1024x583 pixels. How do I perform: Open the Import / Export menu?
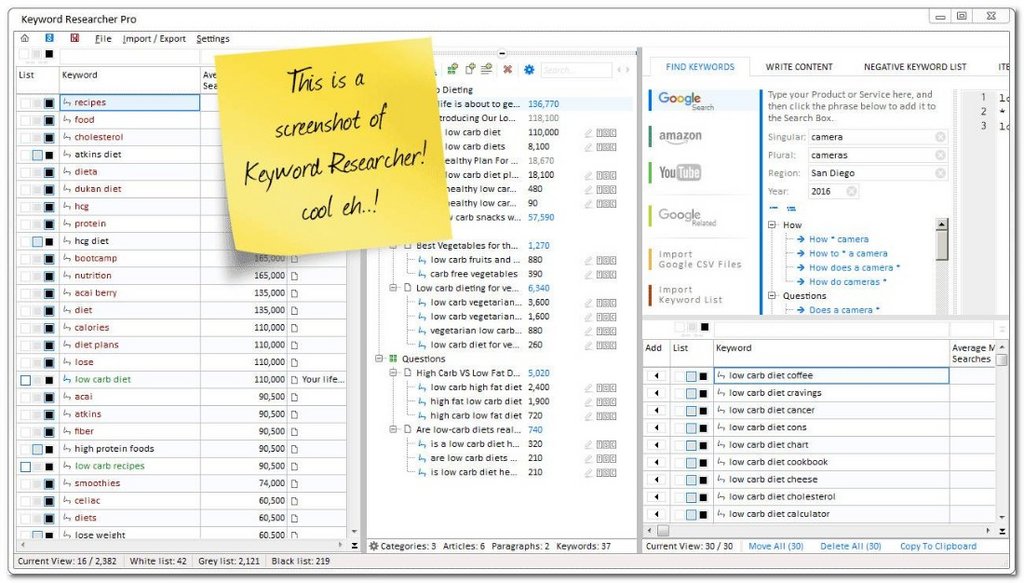pos(154,39)
